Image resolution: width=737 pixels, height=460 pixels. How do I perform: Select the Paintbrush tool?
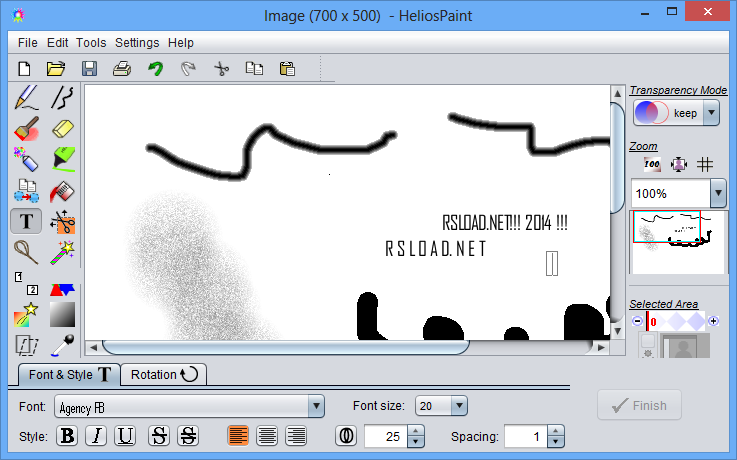(26, 129)
